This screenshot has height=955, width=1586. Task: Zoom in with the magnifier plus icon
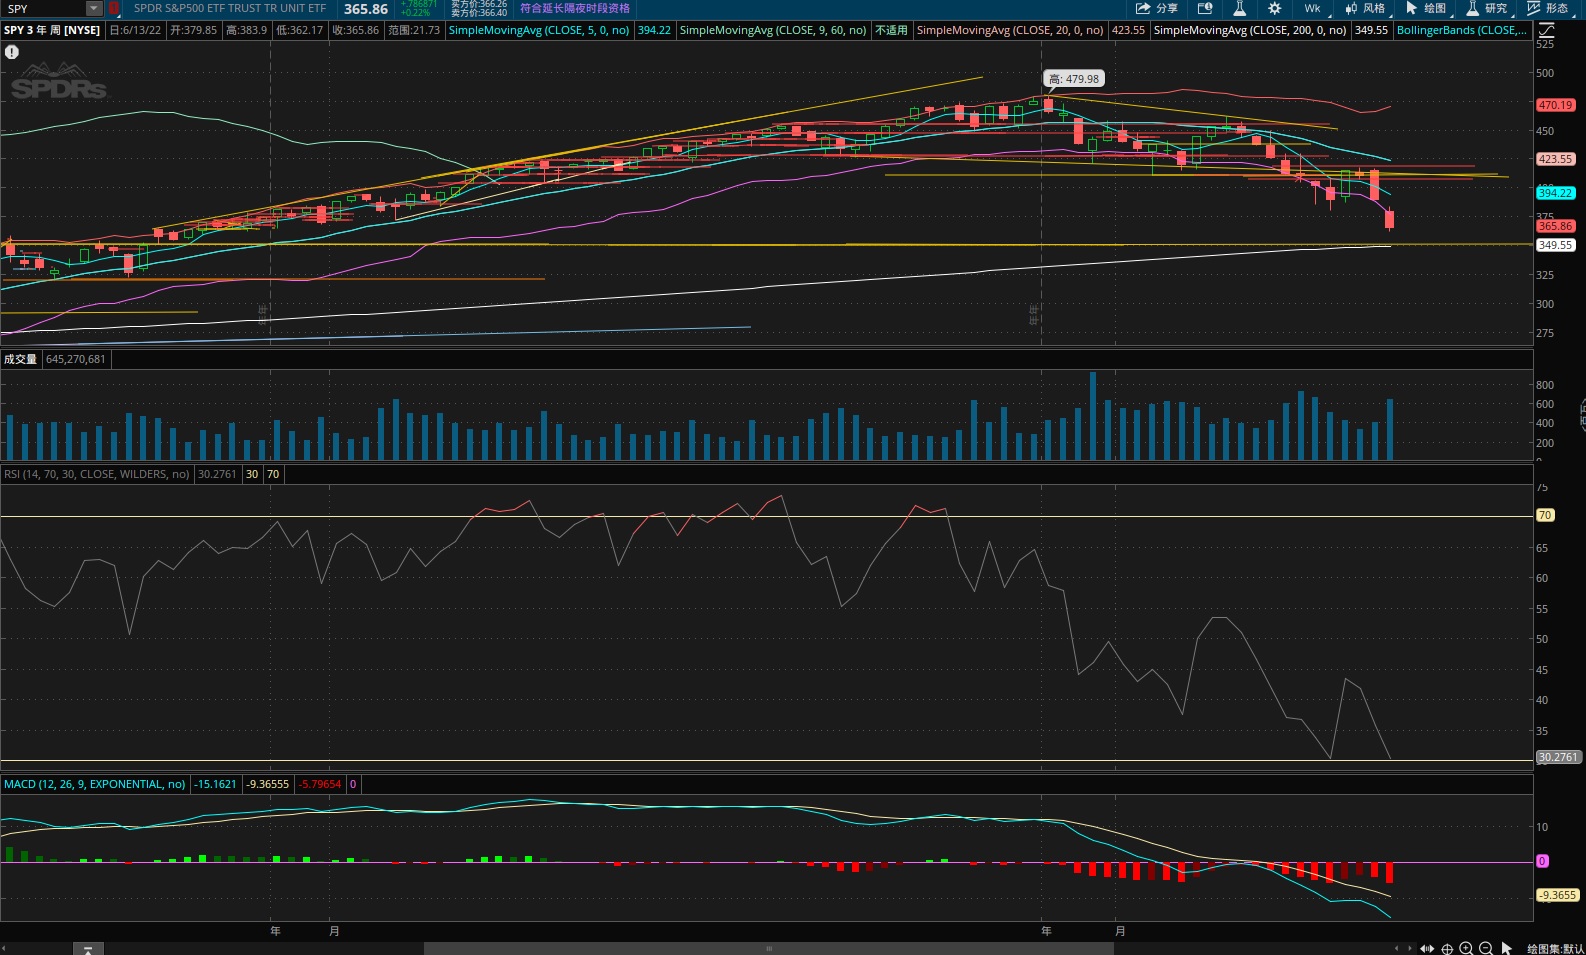click(x=1466, y=948)
